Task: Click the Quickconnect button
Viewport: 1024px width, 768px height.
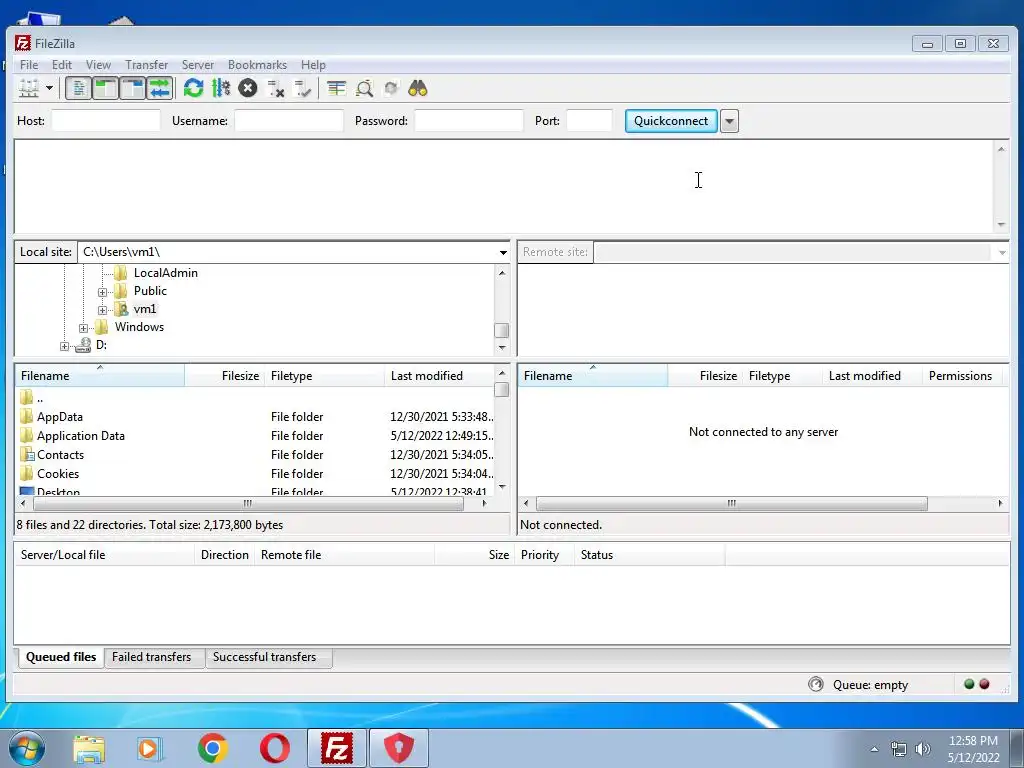Action: pos(671,121)
